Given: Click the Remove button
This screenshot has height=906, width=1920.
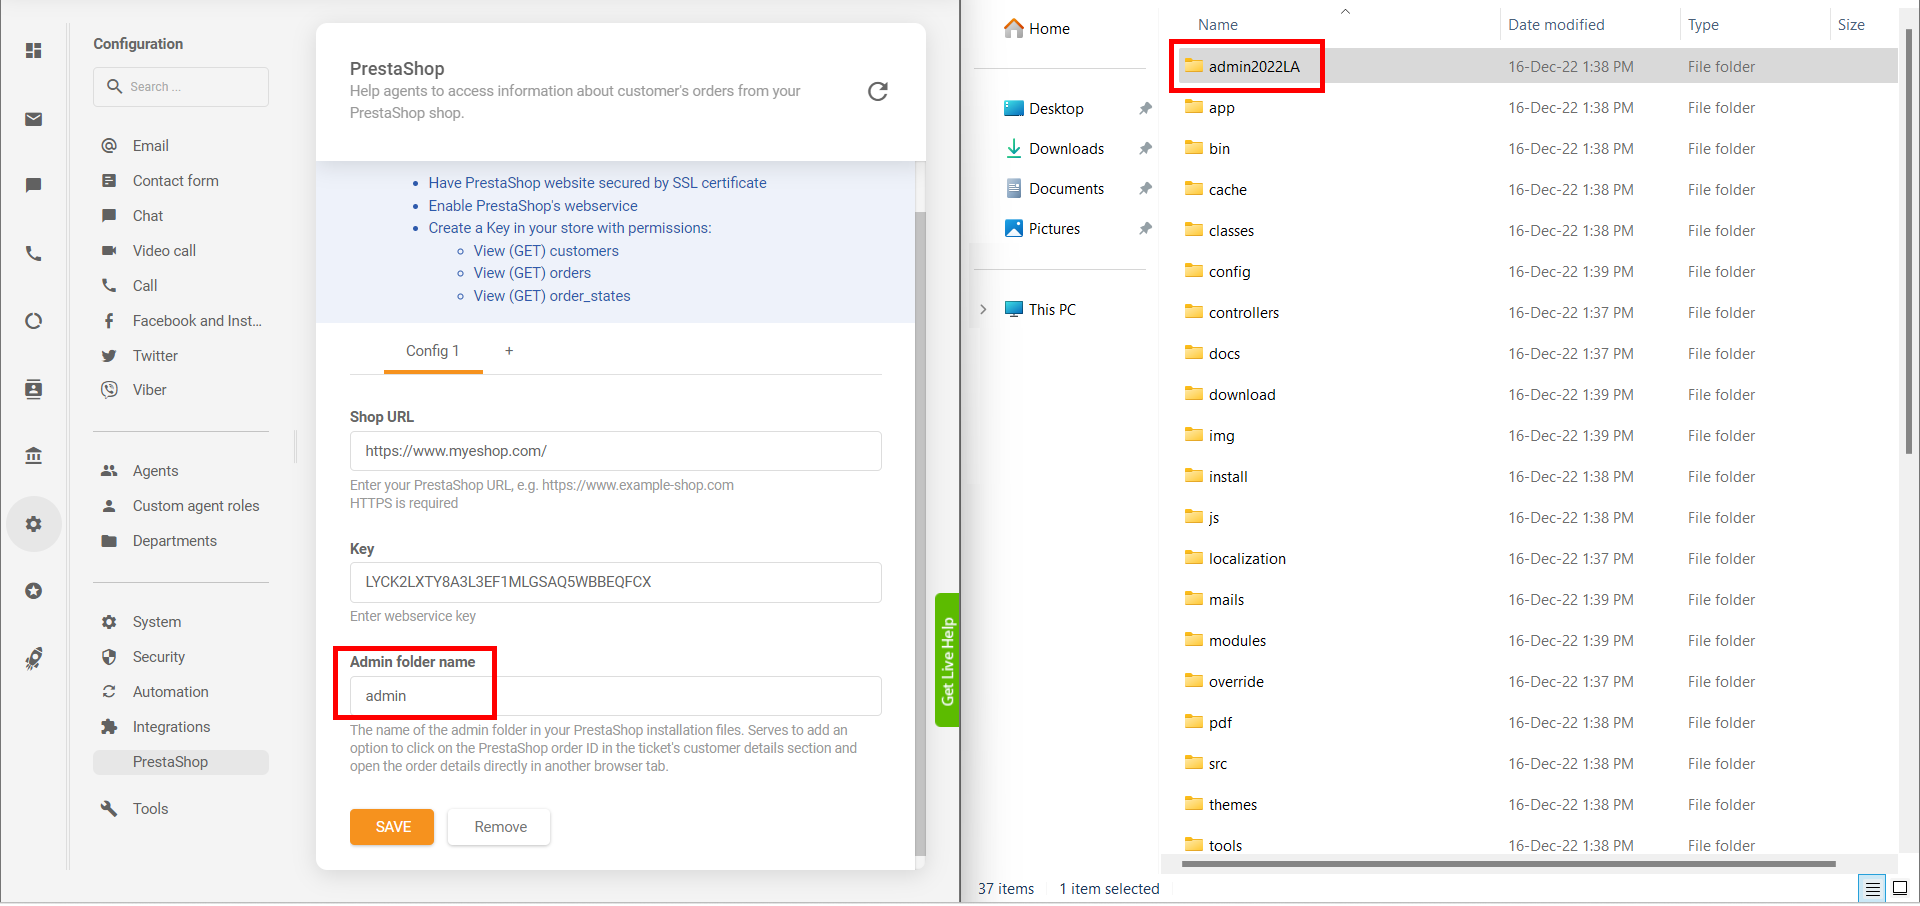Looking at the screenshot, I should [x=500, y=827].
